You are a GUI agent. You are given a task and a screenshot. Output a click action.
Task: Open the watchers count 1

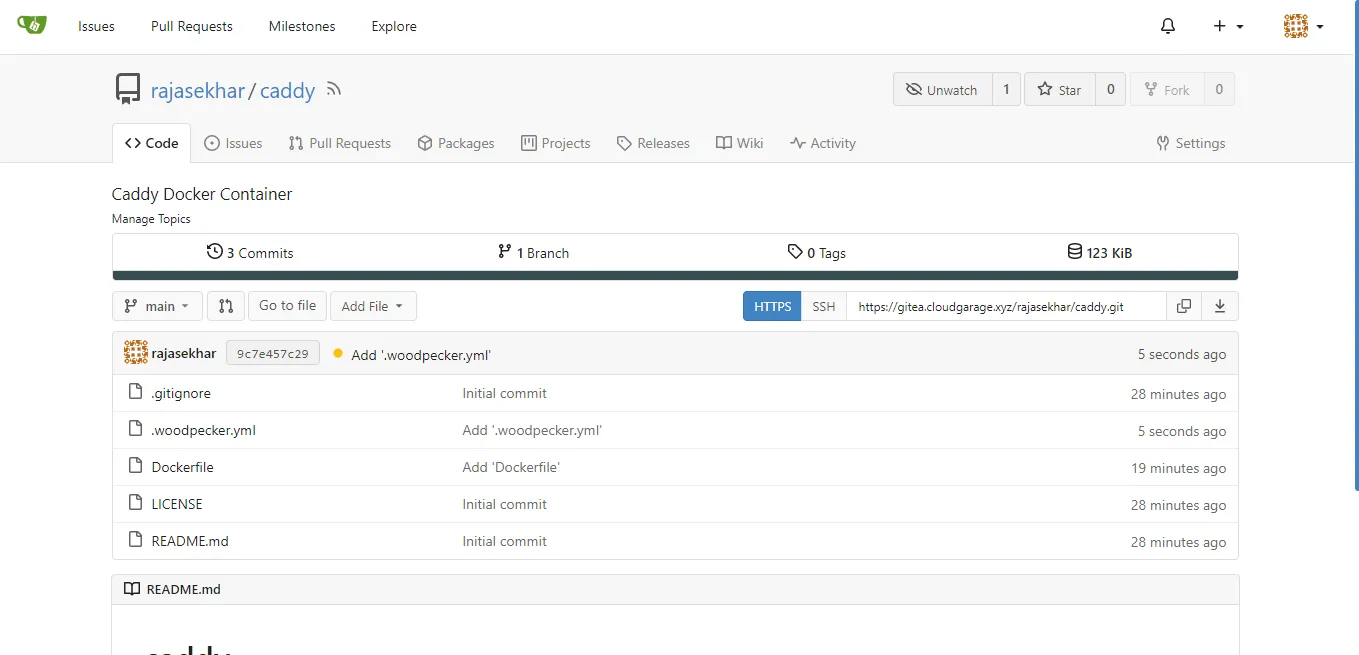click(1007, 89)
